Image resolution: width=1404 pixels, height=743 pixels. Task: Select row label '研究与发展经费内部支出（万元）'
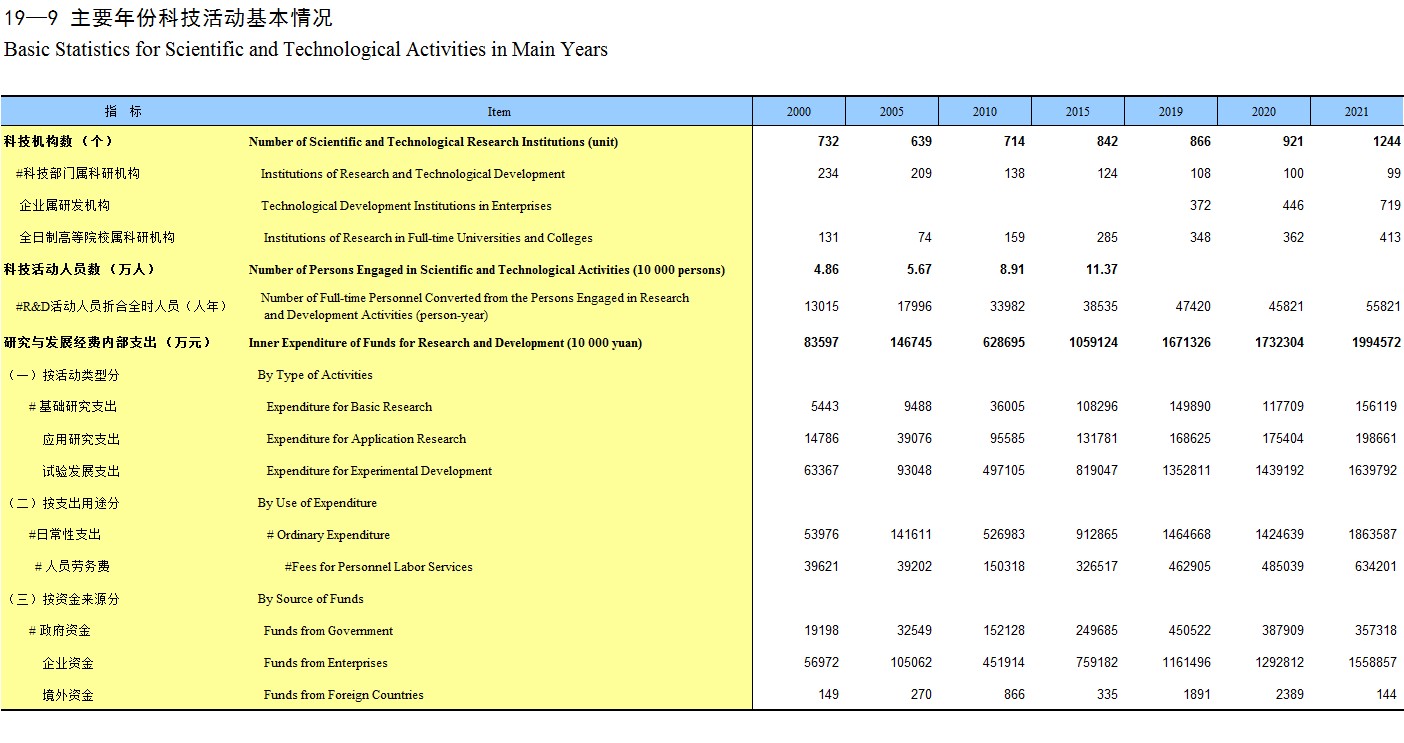[x=108, y=343]
